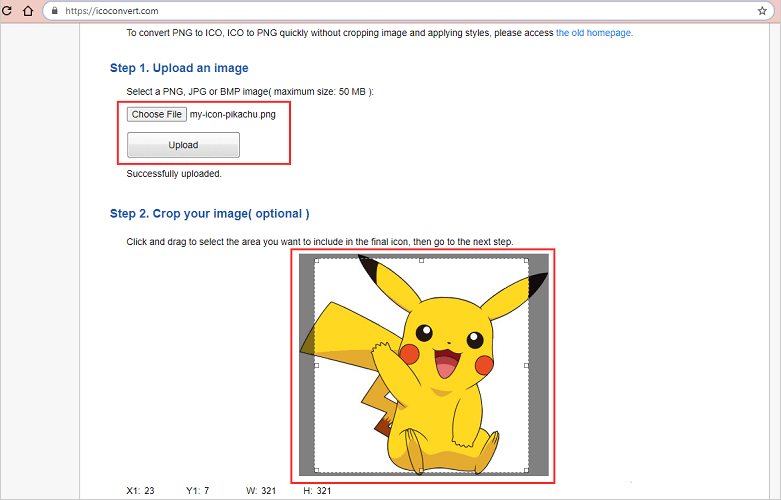Image resolution: width=781 pixels, height=500 pixels.
Task: Click Pikachu's face inside the crop area
Action: click(448, 344)
